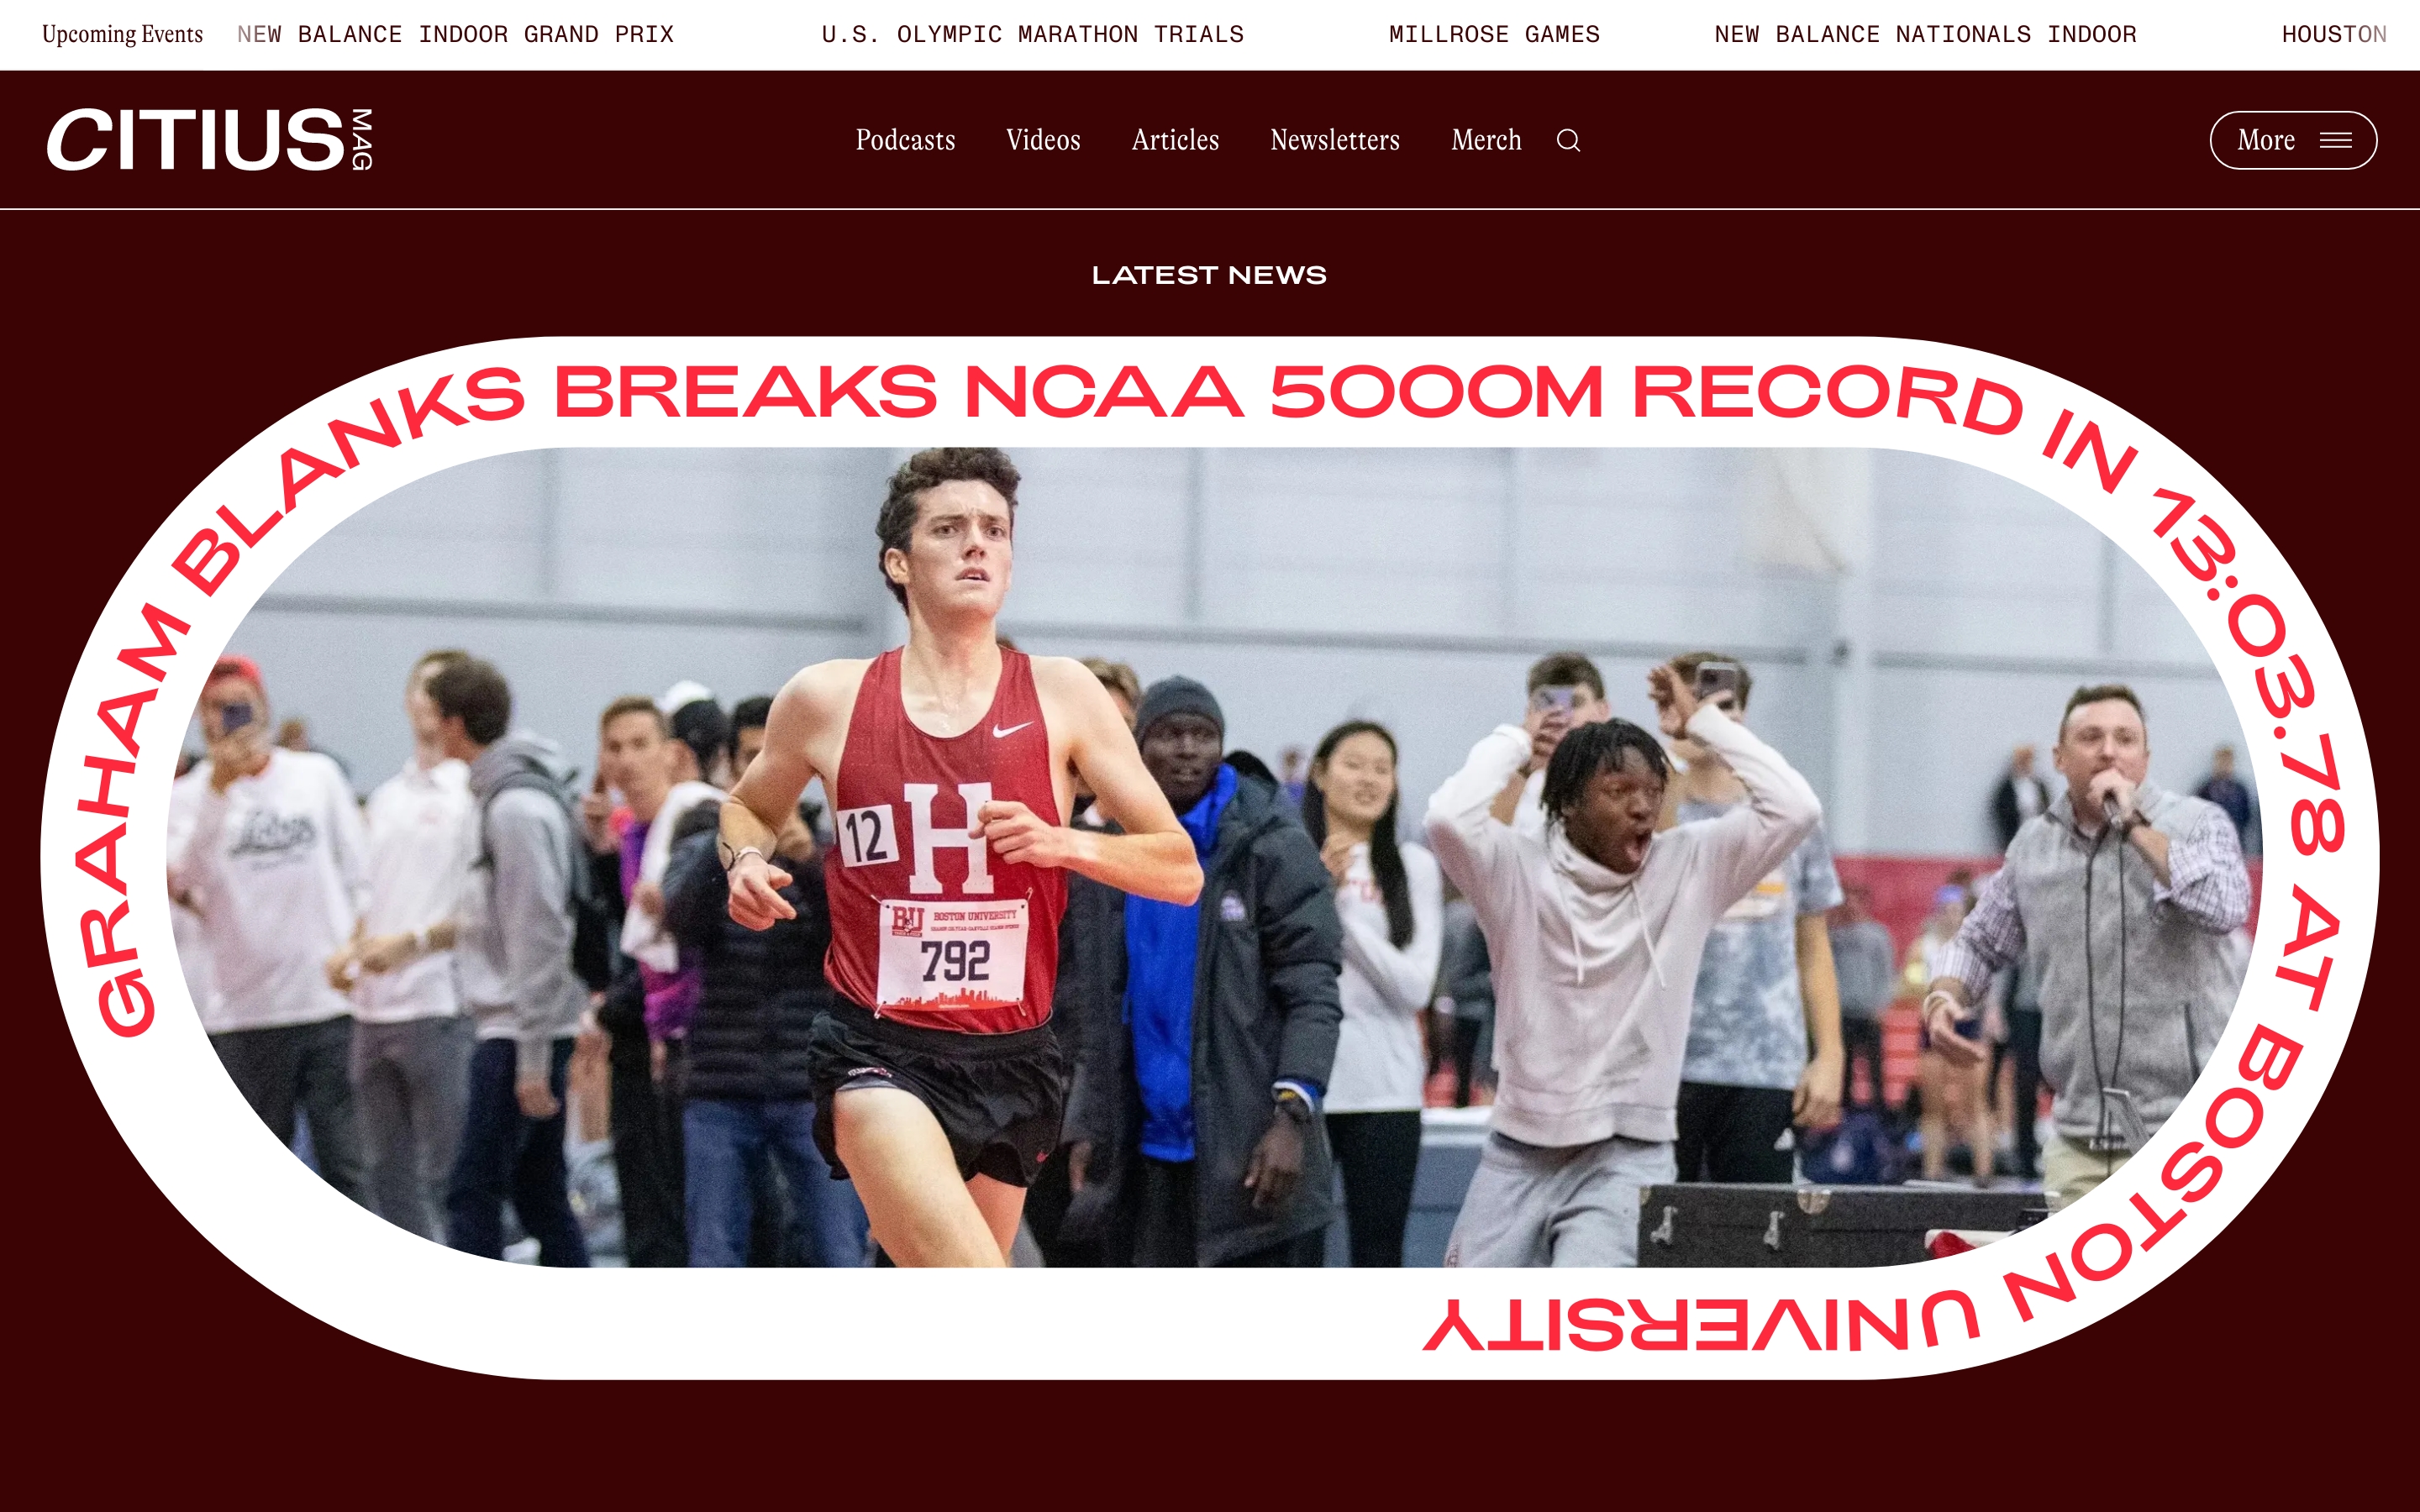
Task: Open New Balance Nationals Indoor event
Action: pyautogui.click(x=1925, y=34)
